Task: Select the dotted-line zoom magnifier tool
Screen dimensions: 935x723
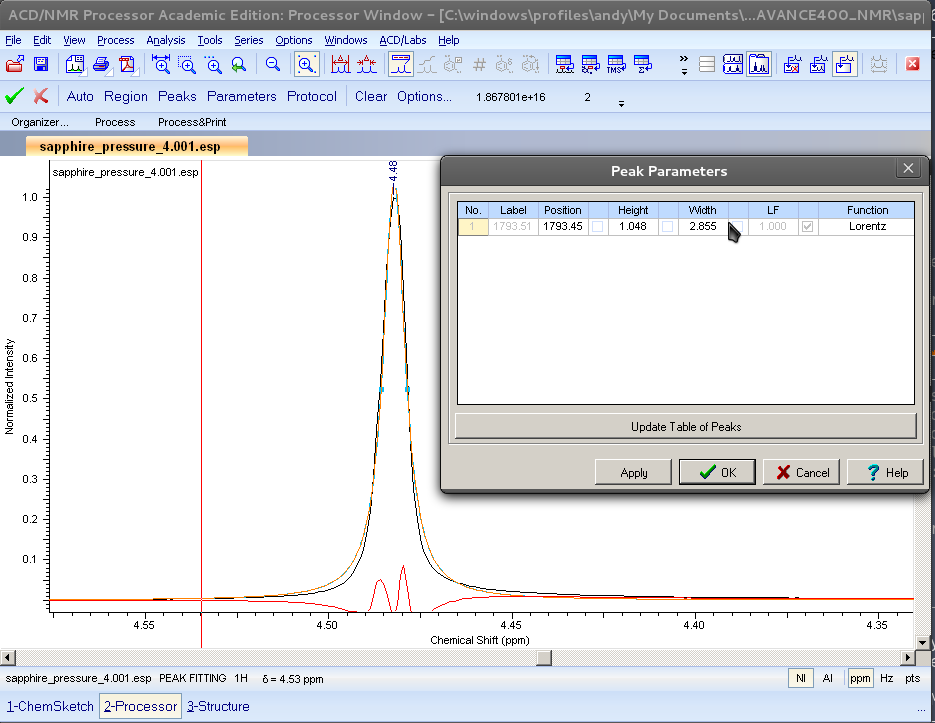Action: tap(213, 64)
